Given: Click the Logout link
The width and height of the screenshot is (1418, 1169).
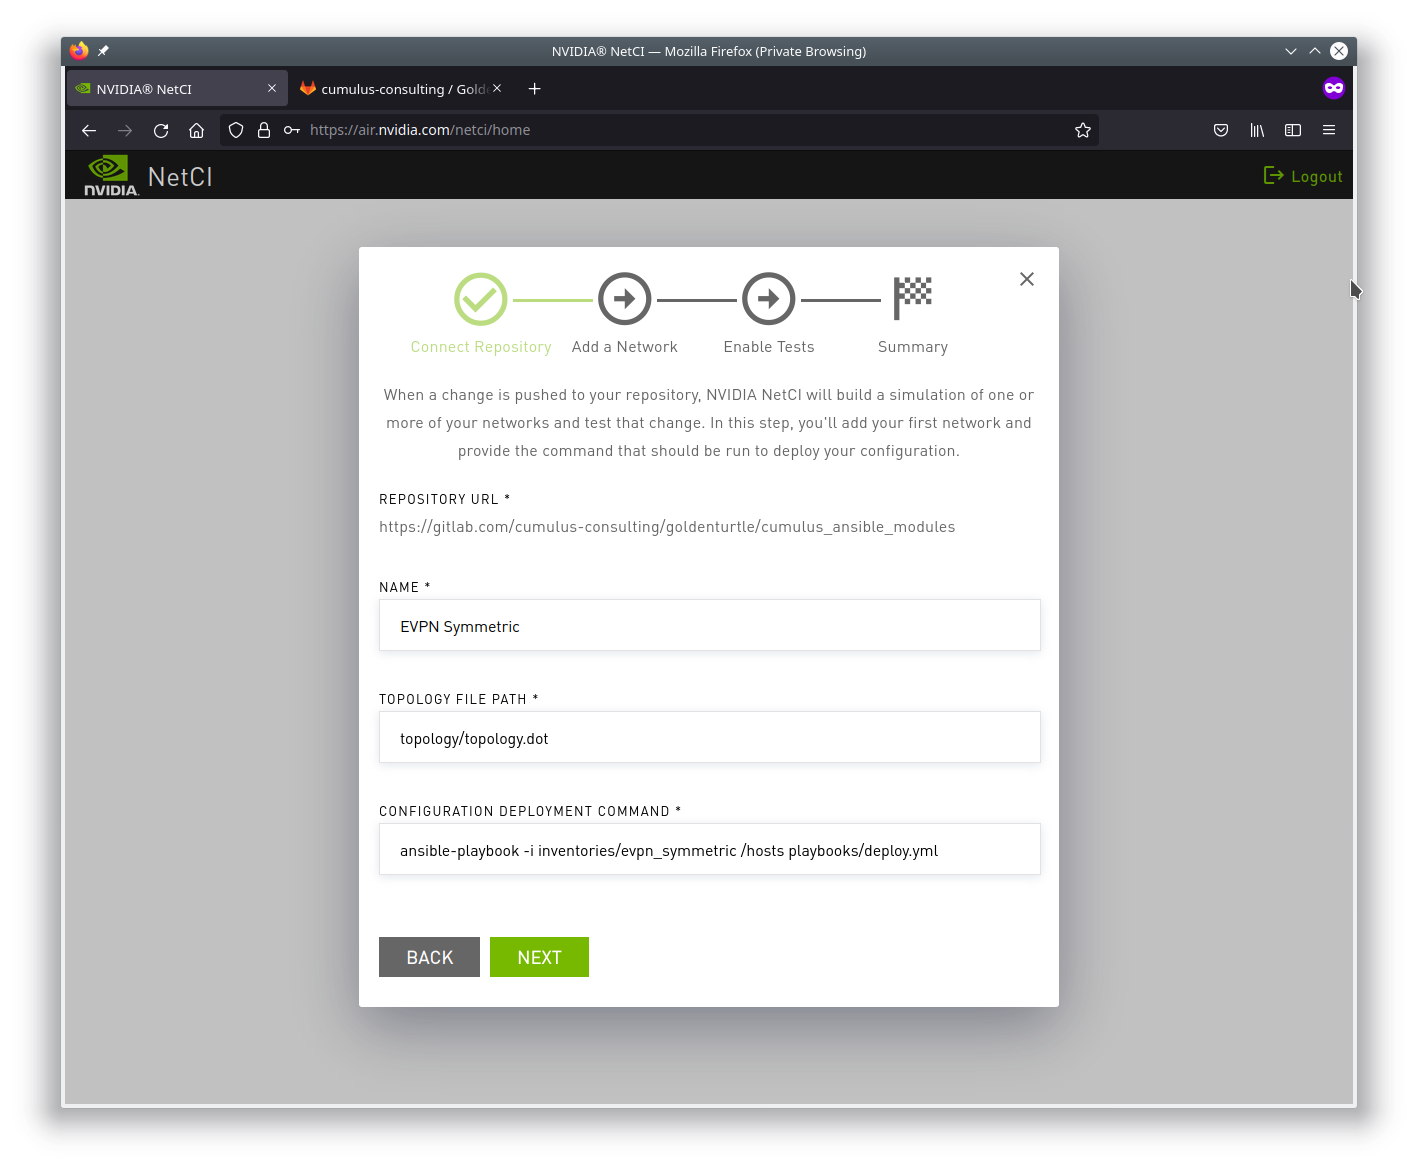Looking at the screenshot, I should [1304, 176].
